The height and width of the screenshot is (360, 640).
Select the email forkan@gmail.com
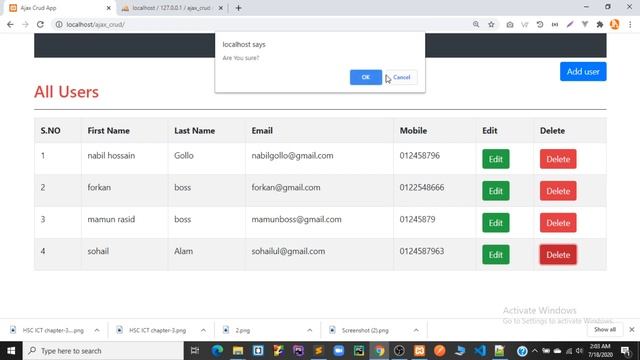click(286, 187)
